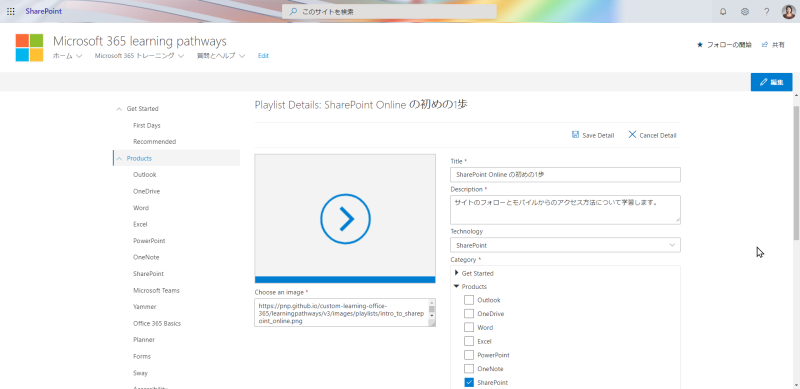Screen dimensions: 800x389
Task: Select PowerPoint in sidebar
Action: click(x=149, y=240)
